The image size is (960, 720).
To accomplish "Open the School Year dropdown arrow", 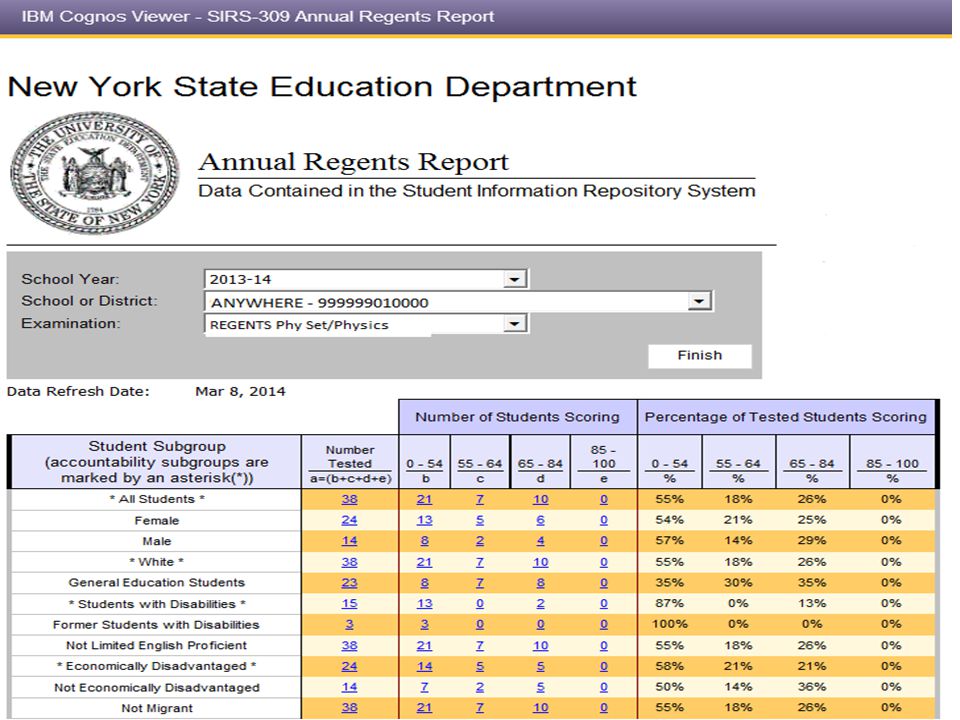I will tap(514, 279).
